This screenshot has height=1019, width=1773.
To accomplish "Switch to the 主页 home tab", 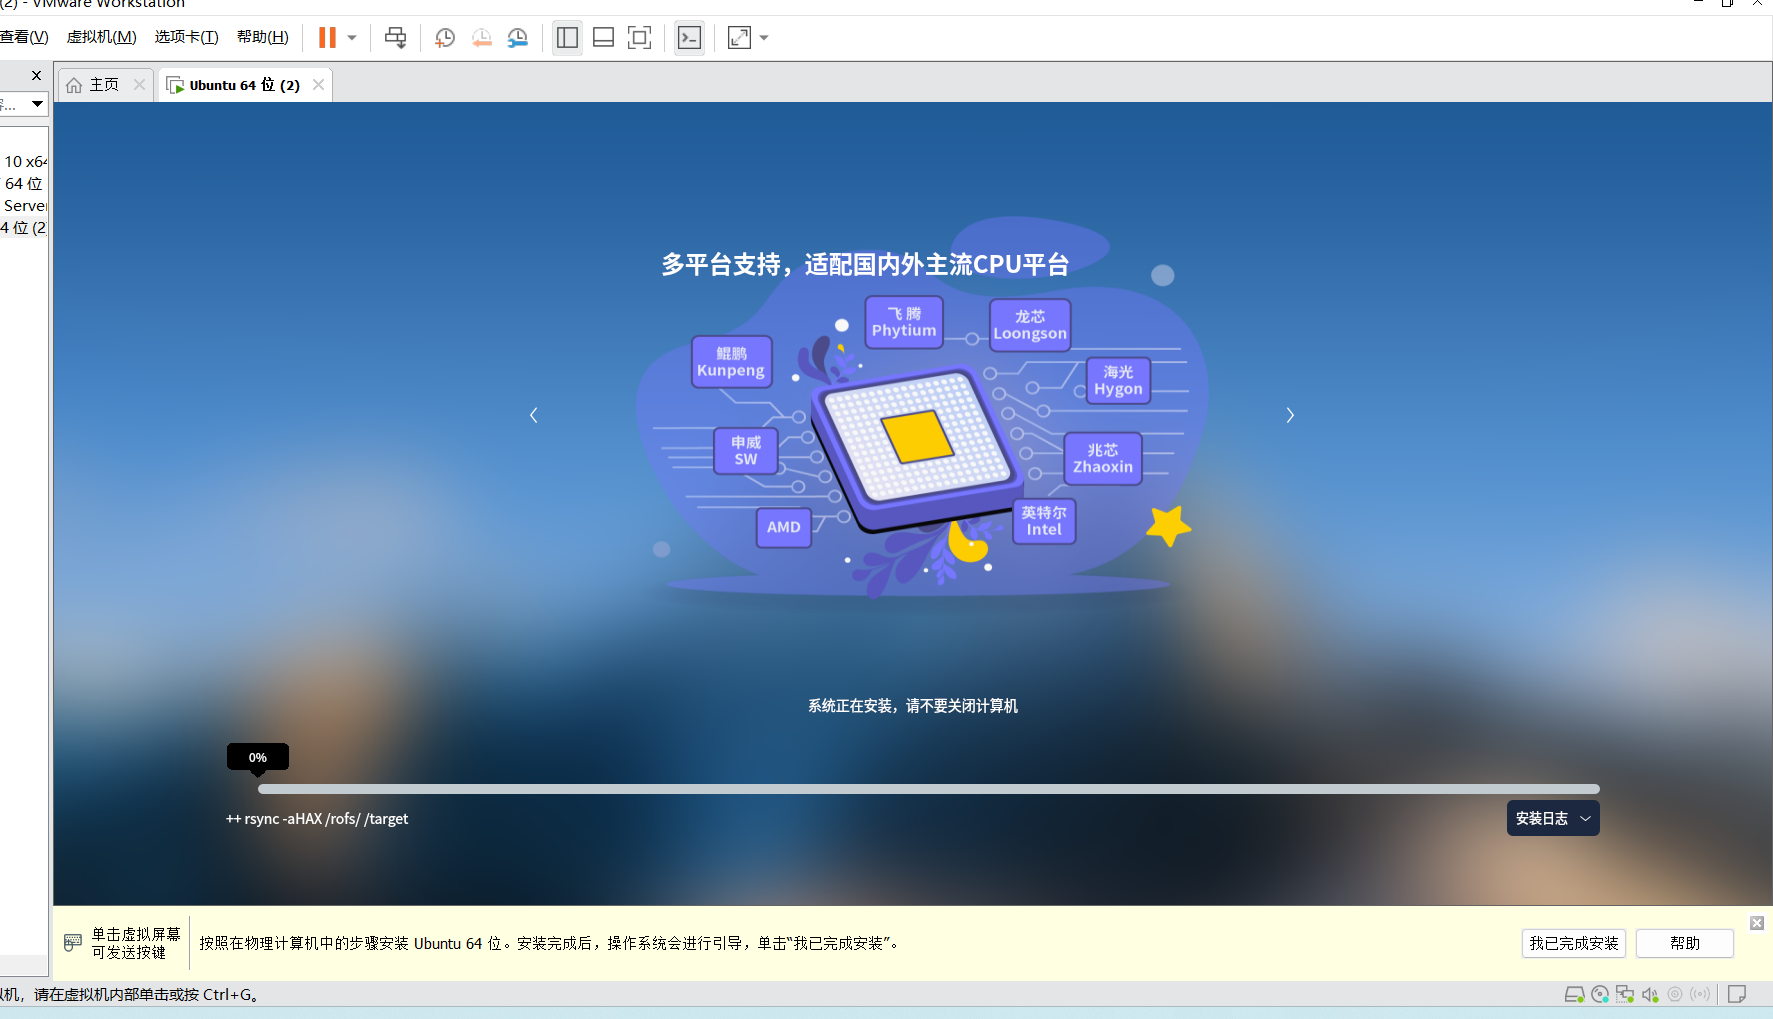I will point(104,85).
